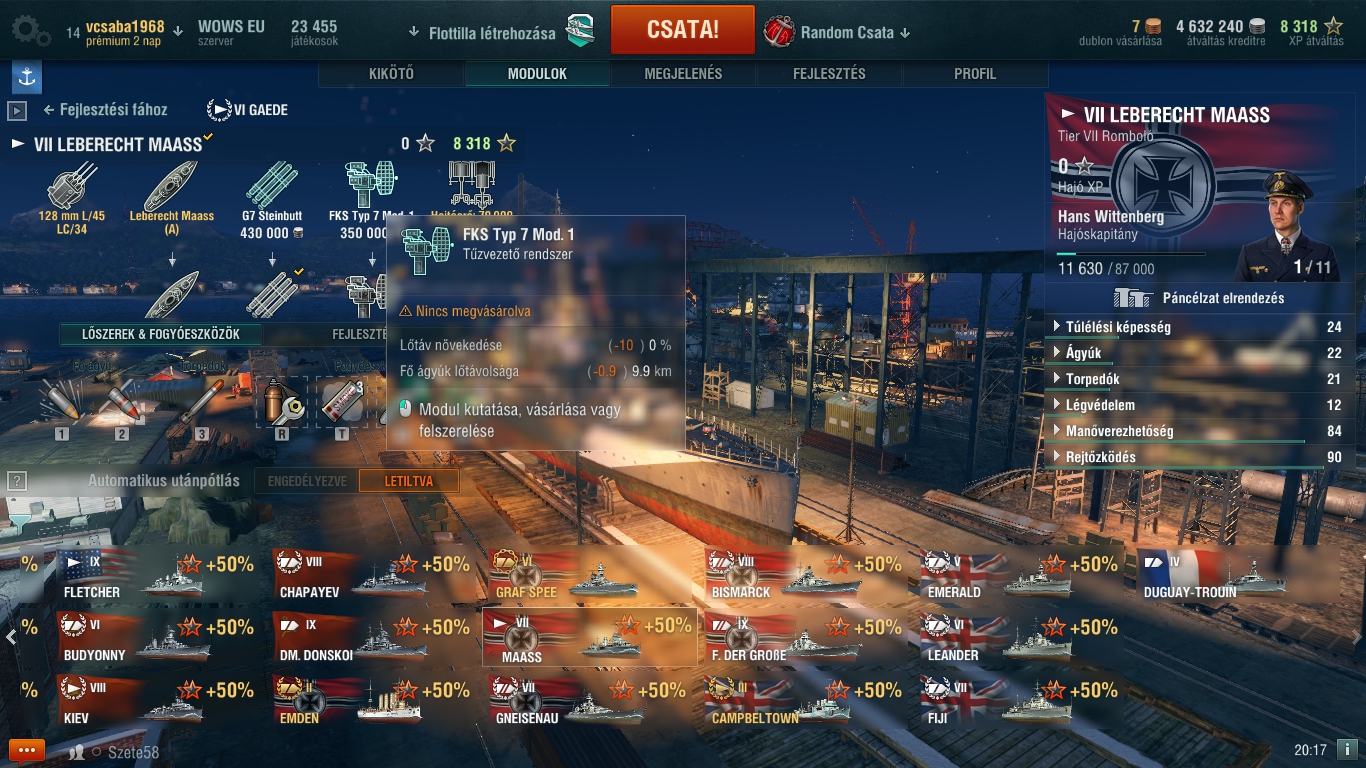Select the 128 mm L/45 gun module
Screen dimensions: 1366x768
(71, 200)
